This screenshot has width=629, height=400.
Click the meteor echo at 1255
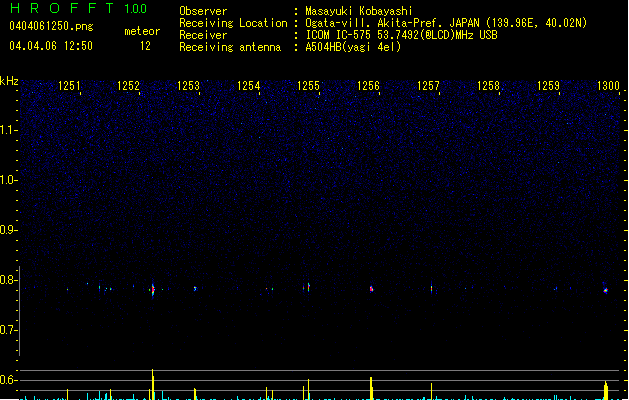click(x=308, y=287)
